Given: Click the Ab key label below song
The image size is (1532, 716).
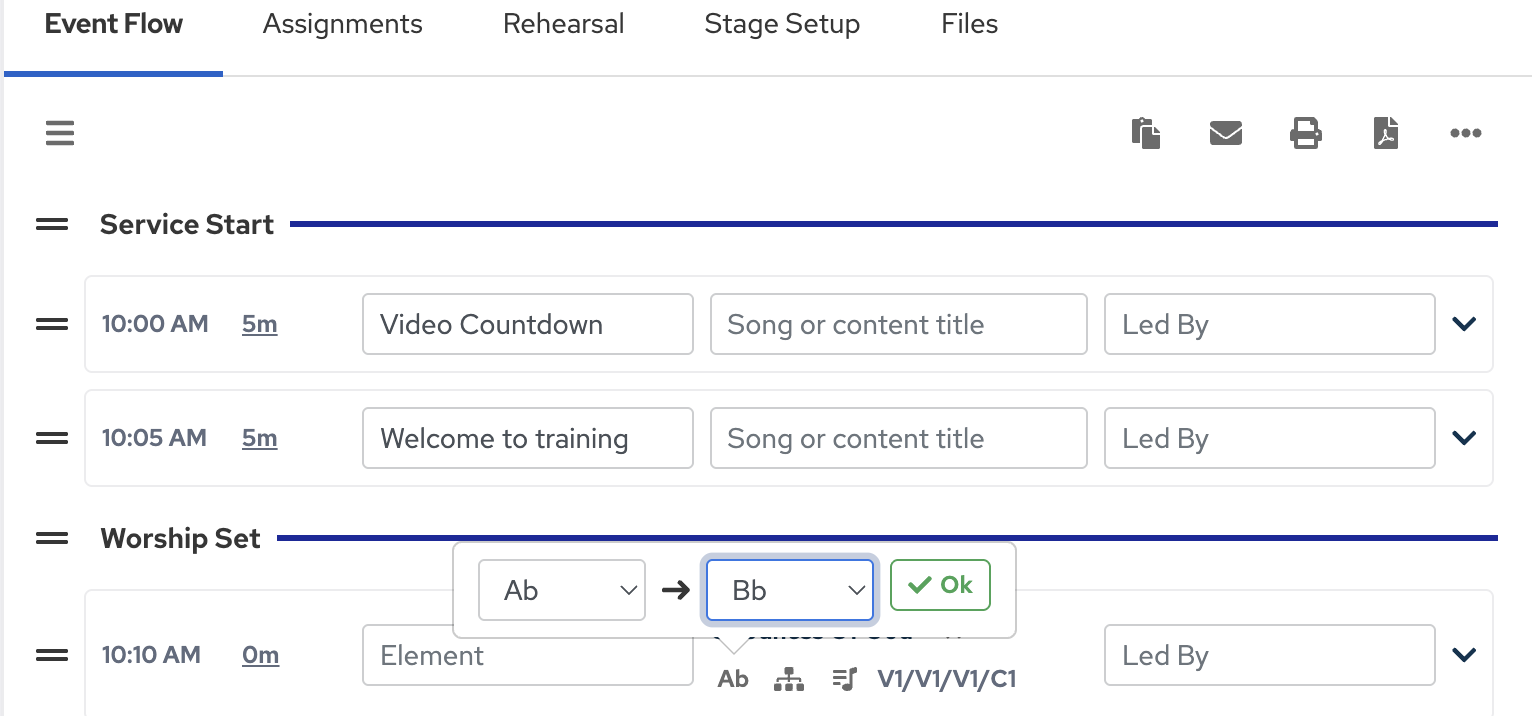Looking at the screenshot, I should tap(733, 680).
